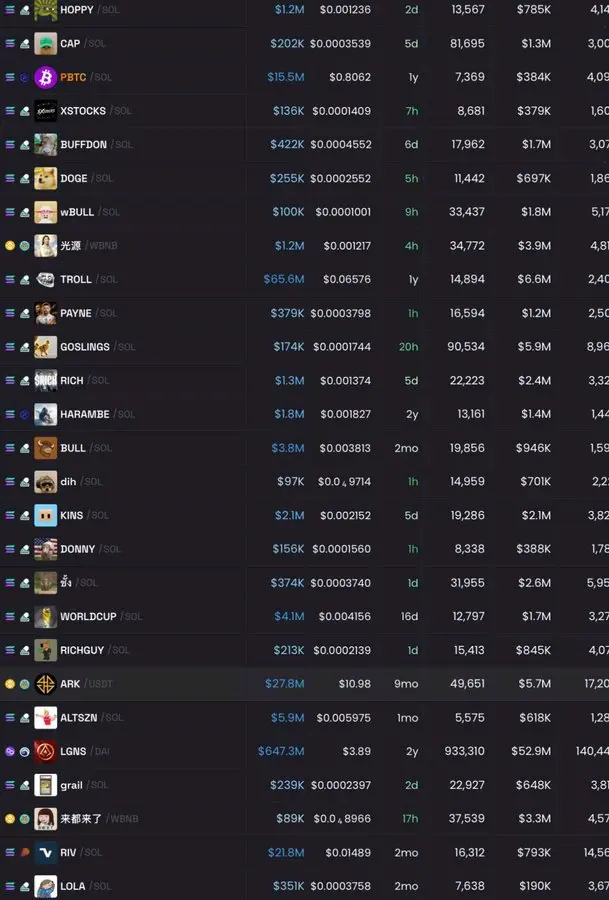Click the 16d age in WORLDCUP row
The height and width of the screenshot is (900, 609).
[409, 616]
